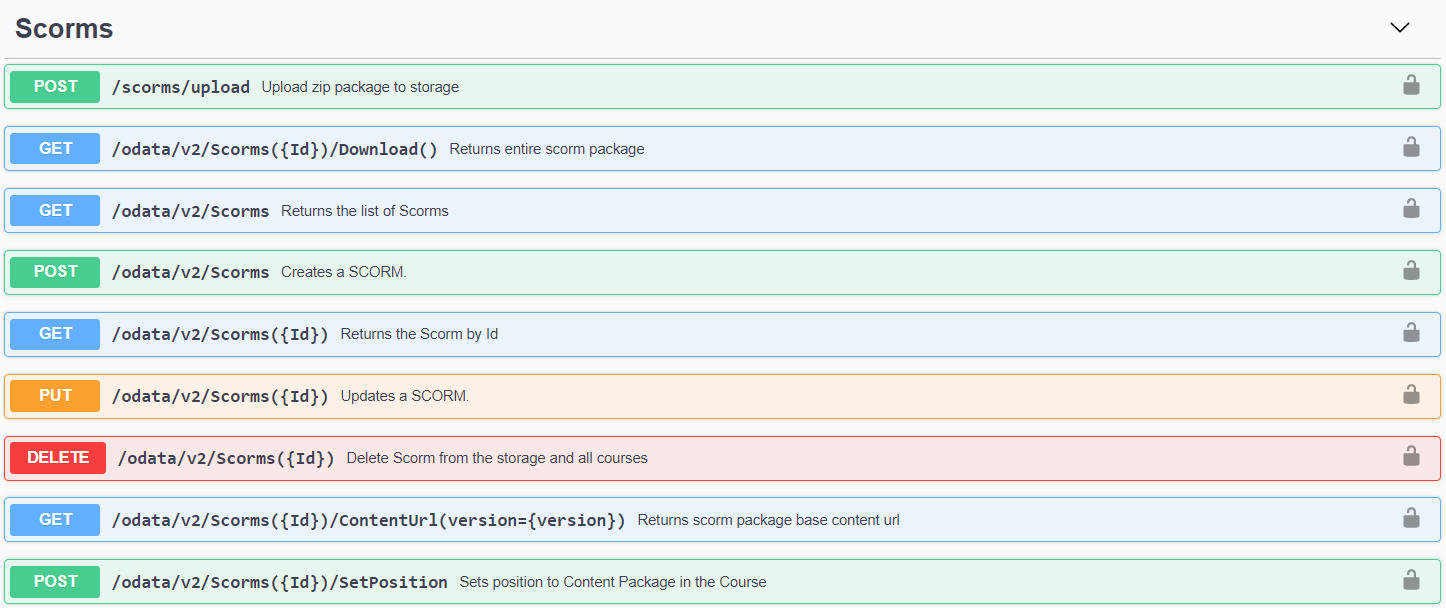Click the GET badge for Download() endpoint

[55, 149]
